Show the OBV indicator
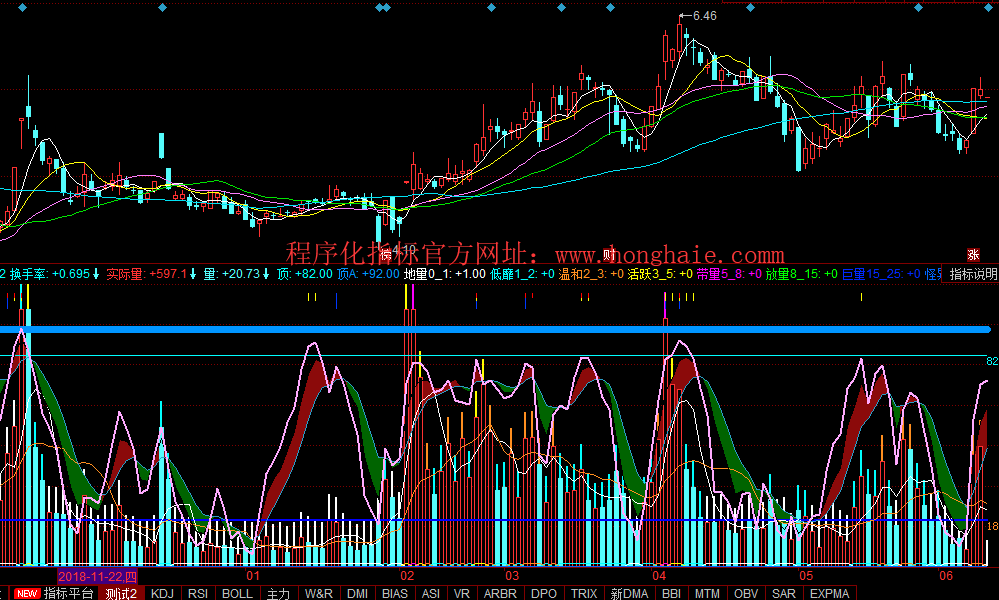This screenshot has height=600, width=999. pos(747,593)
